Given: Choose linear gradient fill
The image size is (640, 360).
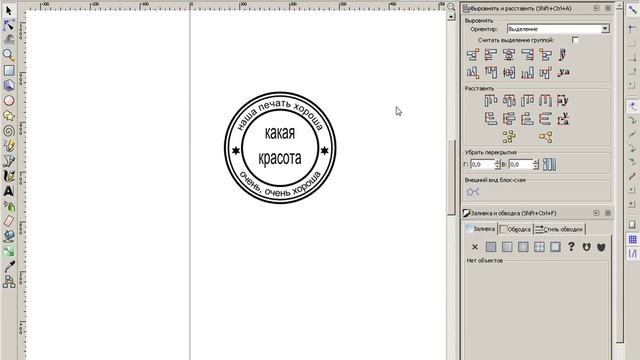Looking at the screenshot, I should [507, 247].
